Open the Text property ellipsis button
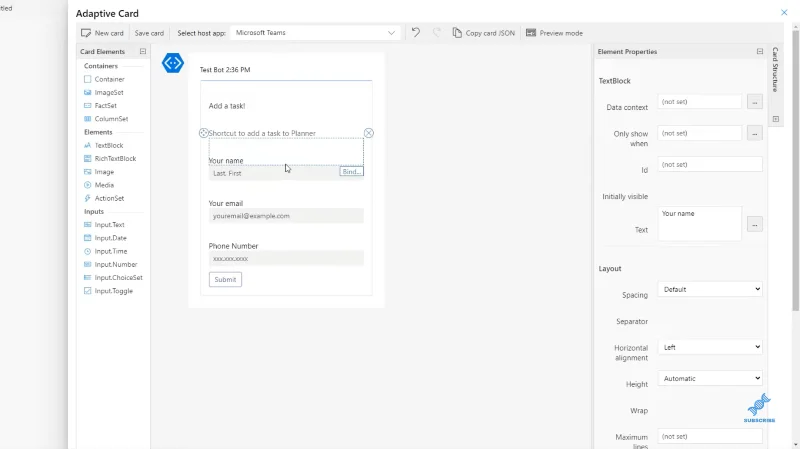800x449 pixels. click(755, 224)
